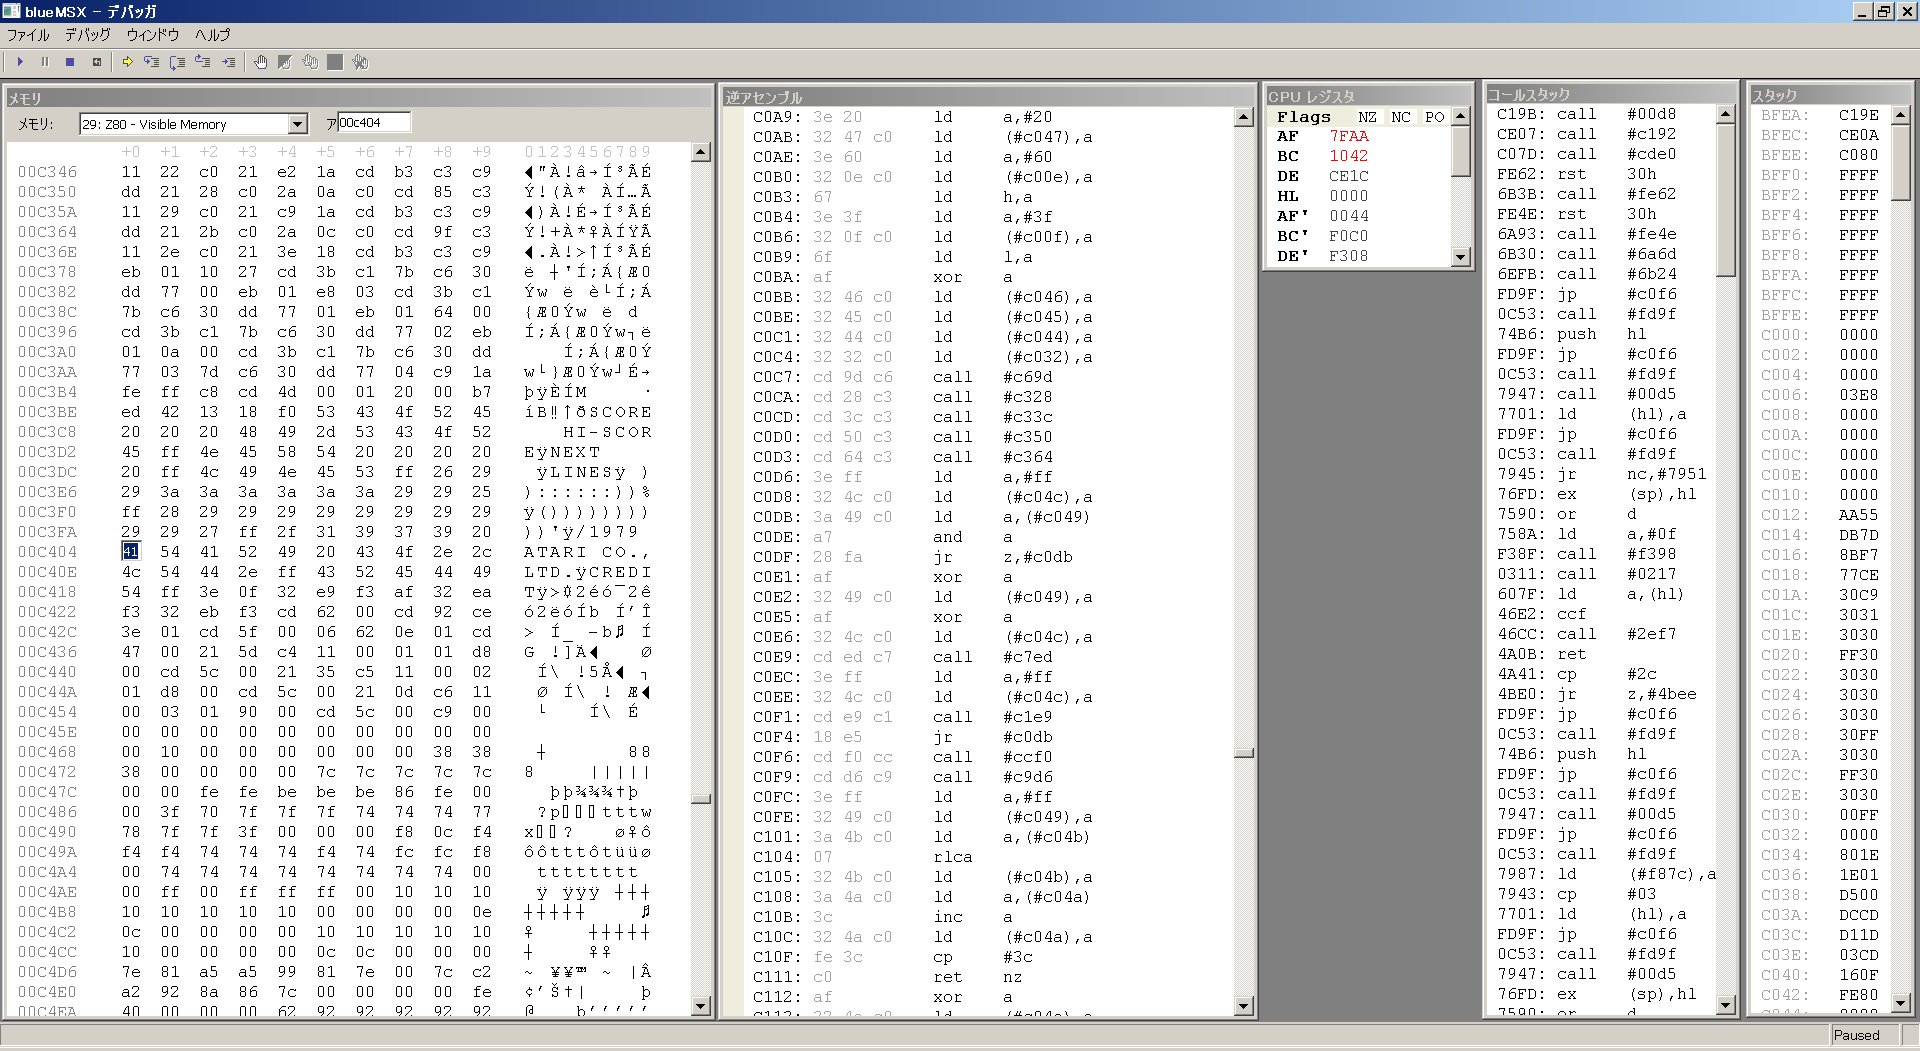Viewport: 1920px width, 1051px height.
Task: Click the Step Out toolbar icon
Action: pos(203,62)
